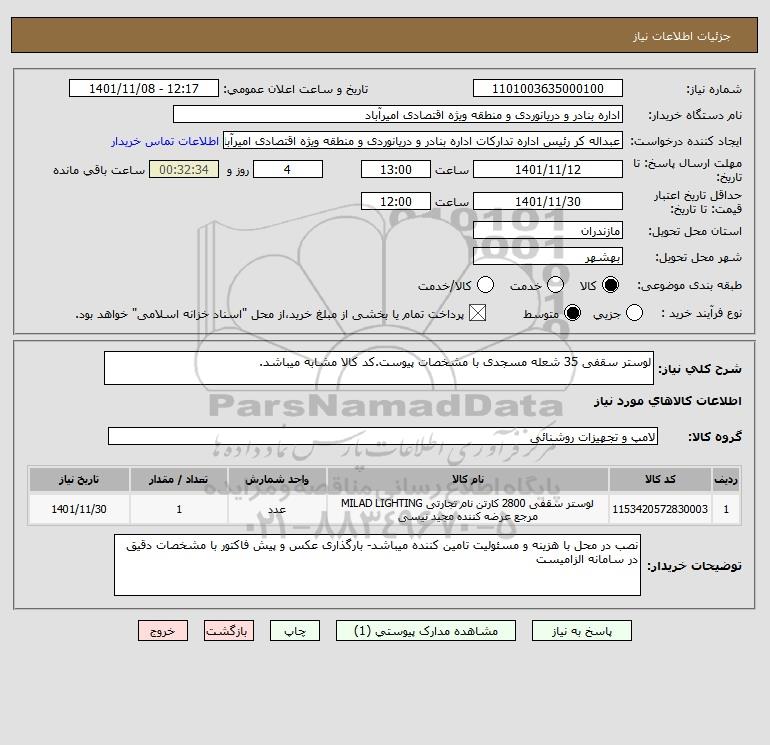This screenshot has height=745, width=770.
Task: Click the توضیحات خریدار label
Action: 694,566
